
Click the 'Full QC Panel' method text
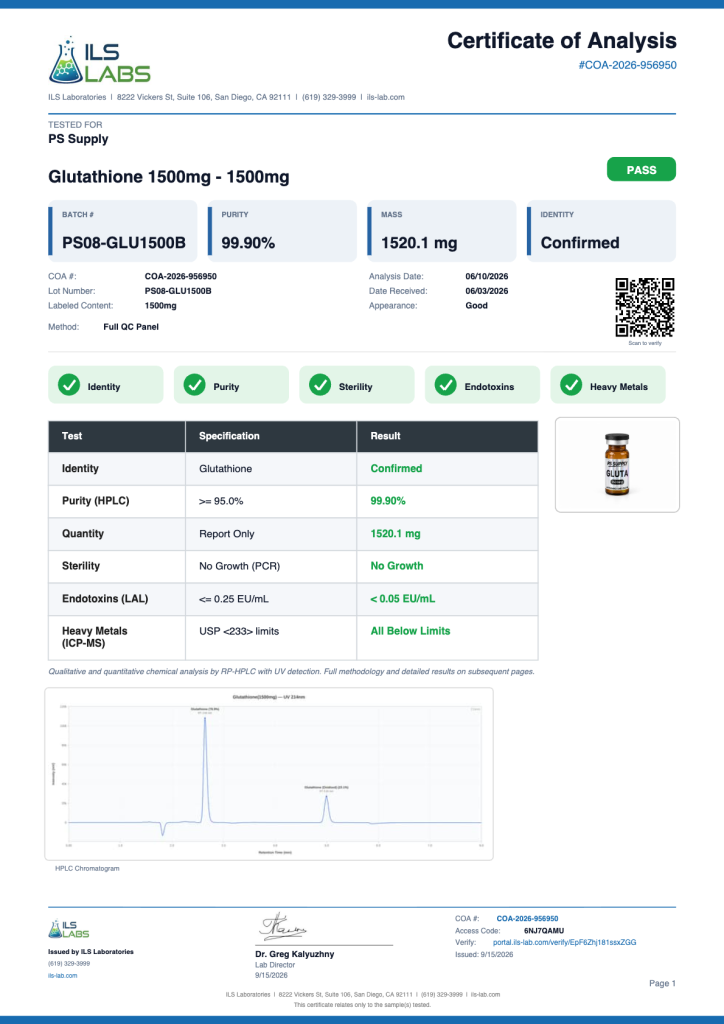(x=131, y=327)
